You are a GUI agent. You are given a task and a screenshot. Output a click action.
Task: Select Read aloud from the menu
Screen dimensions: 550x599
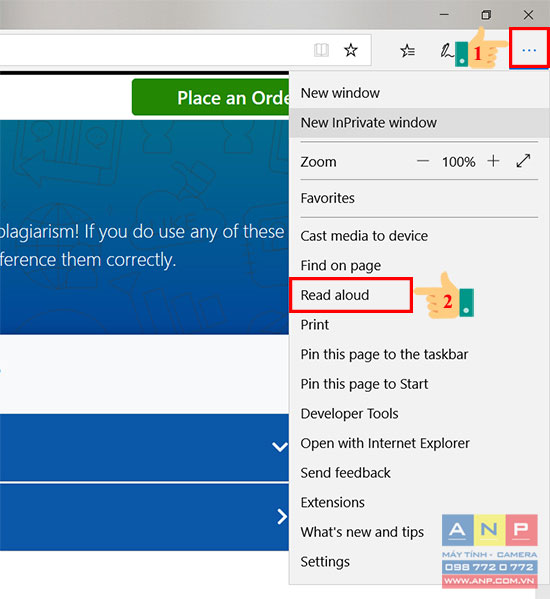pos(335,295)
